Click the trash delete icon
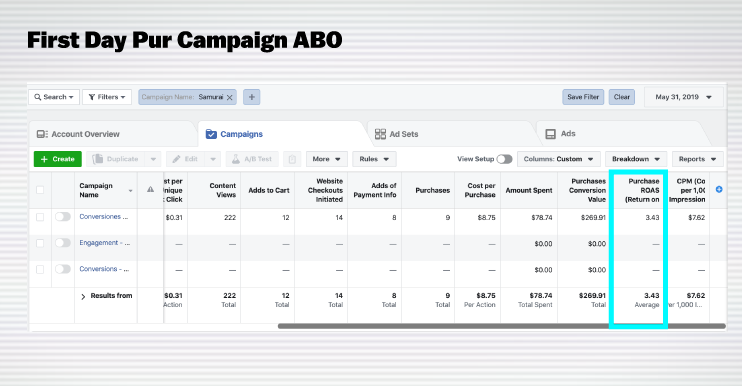This screenshot has height=386, width=742. [292, 159]
